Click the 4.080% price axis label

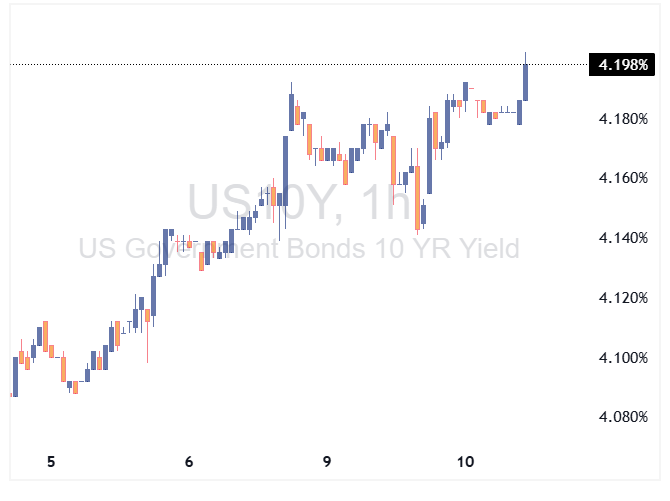point(623,417)
